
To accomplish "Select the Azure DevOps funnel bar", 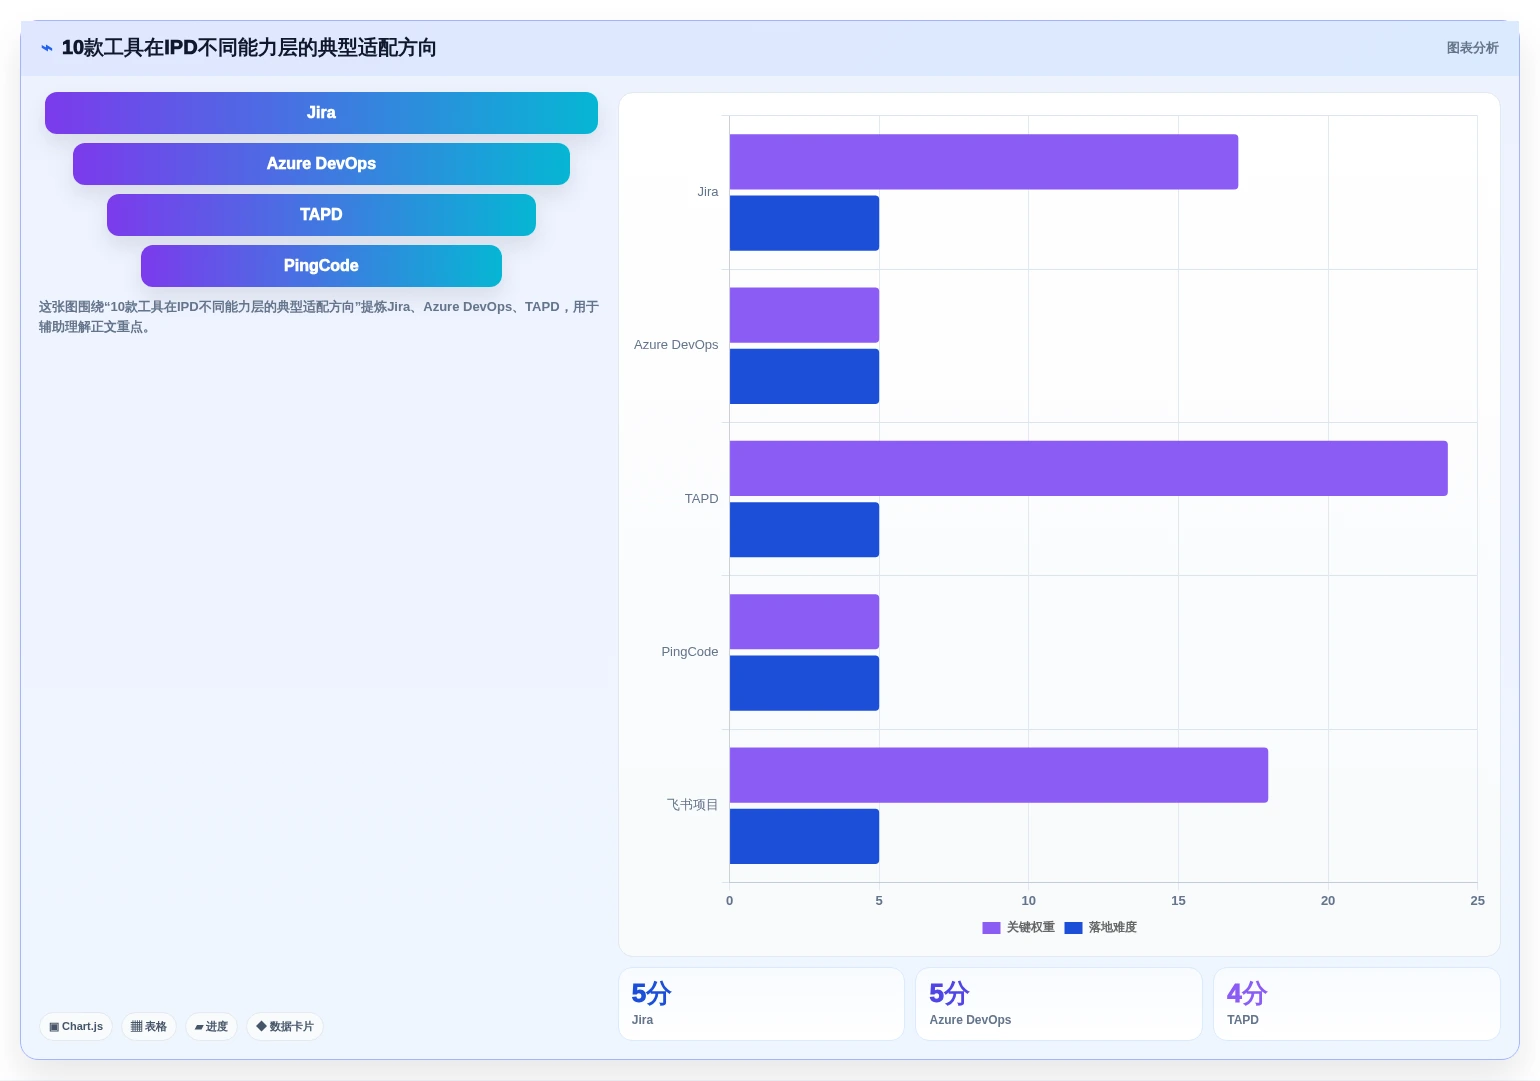I will (321, 164).
